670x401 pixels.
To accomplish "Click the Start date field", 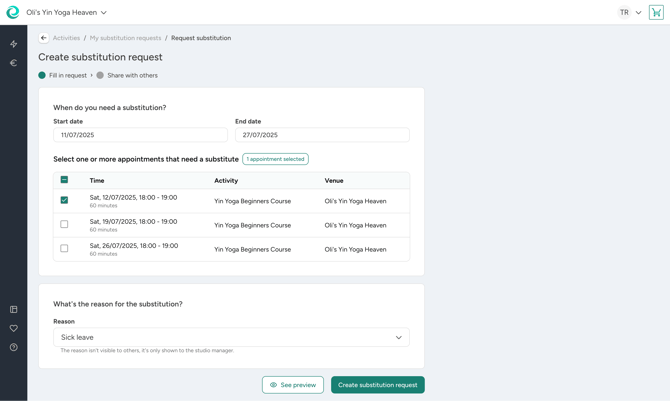I will [140, 135].
